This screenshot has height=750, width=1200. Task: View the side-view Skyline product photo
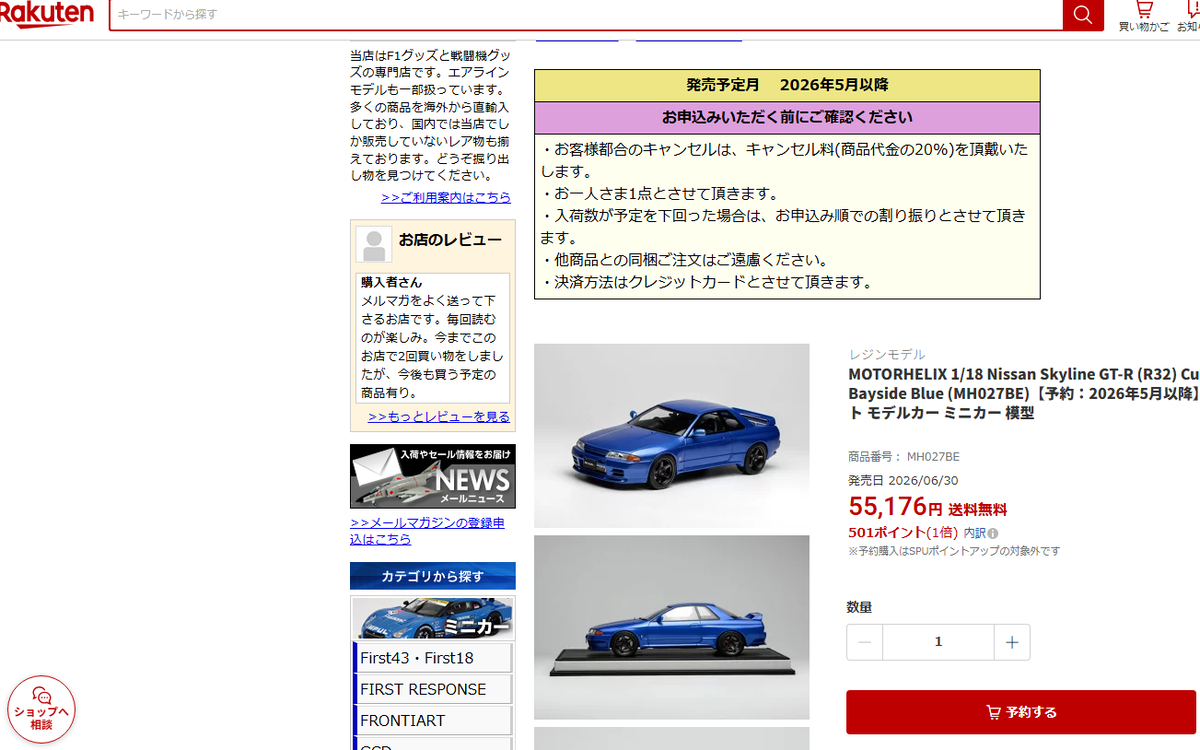[x=671, y=627]
